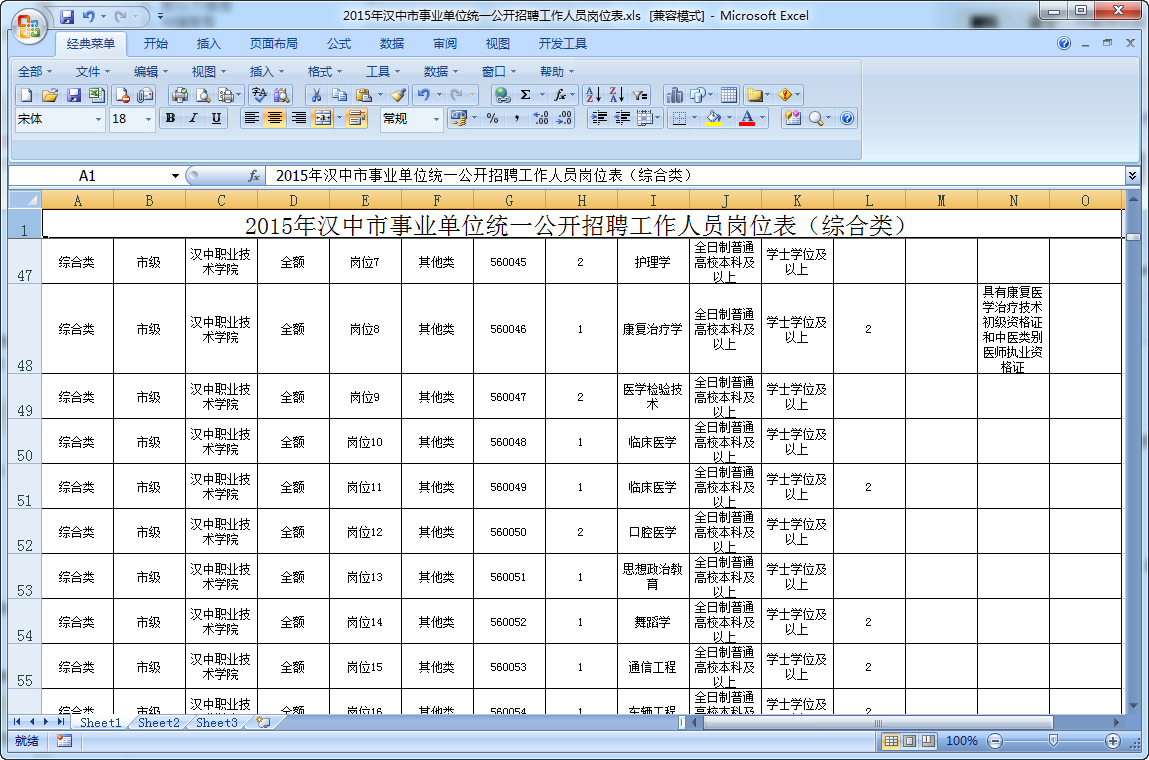This screenshot has height=760, width=1149.
Task: Toggle italic formatting
Action: click(193, 118)
